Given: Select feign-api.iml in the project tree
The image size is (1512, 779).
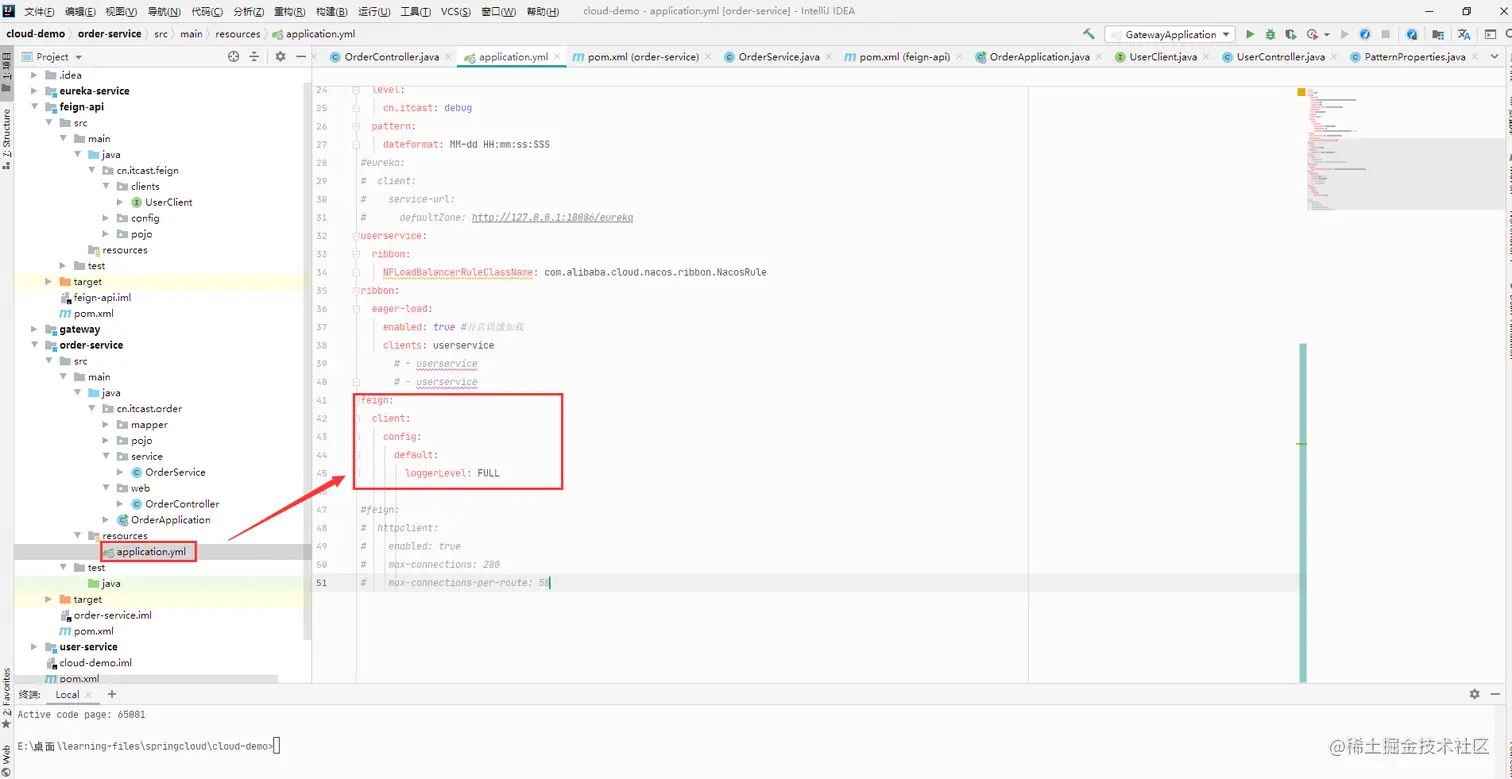Looking at the screenshot, I should click(x=102, y=298).
